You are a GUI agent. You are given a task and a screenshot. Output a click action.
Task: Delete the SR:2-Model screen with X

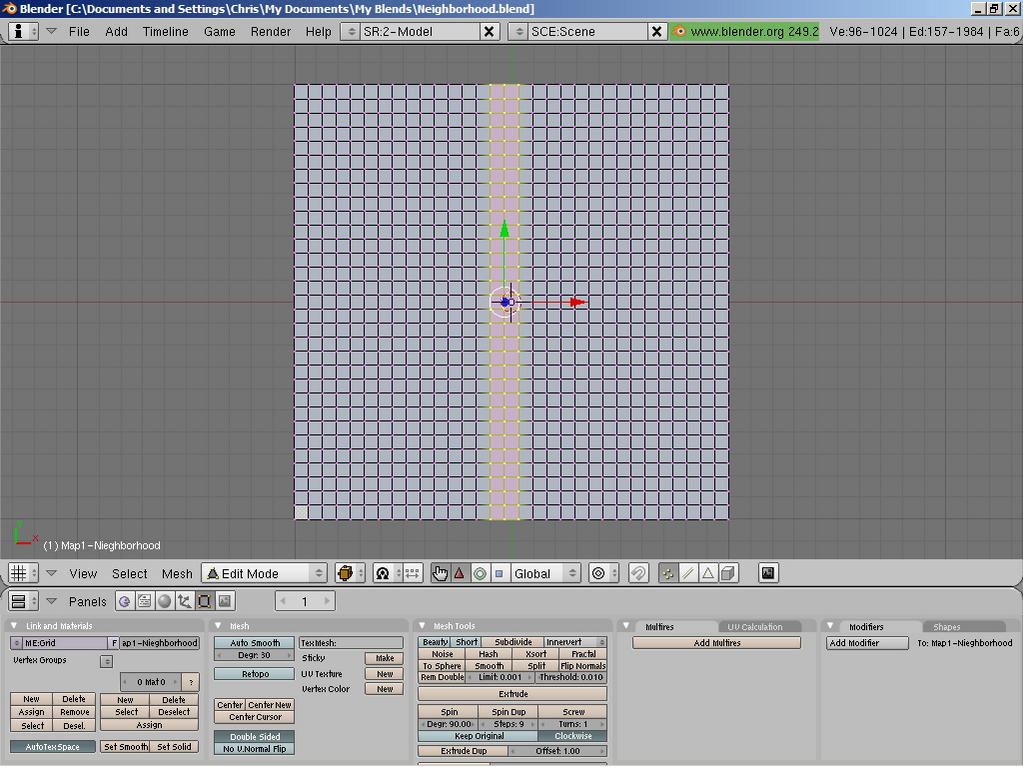point(489,31)
